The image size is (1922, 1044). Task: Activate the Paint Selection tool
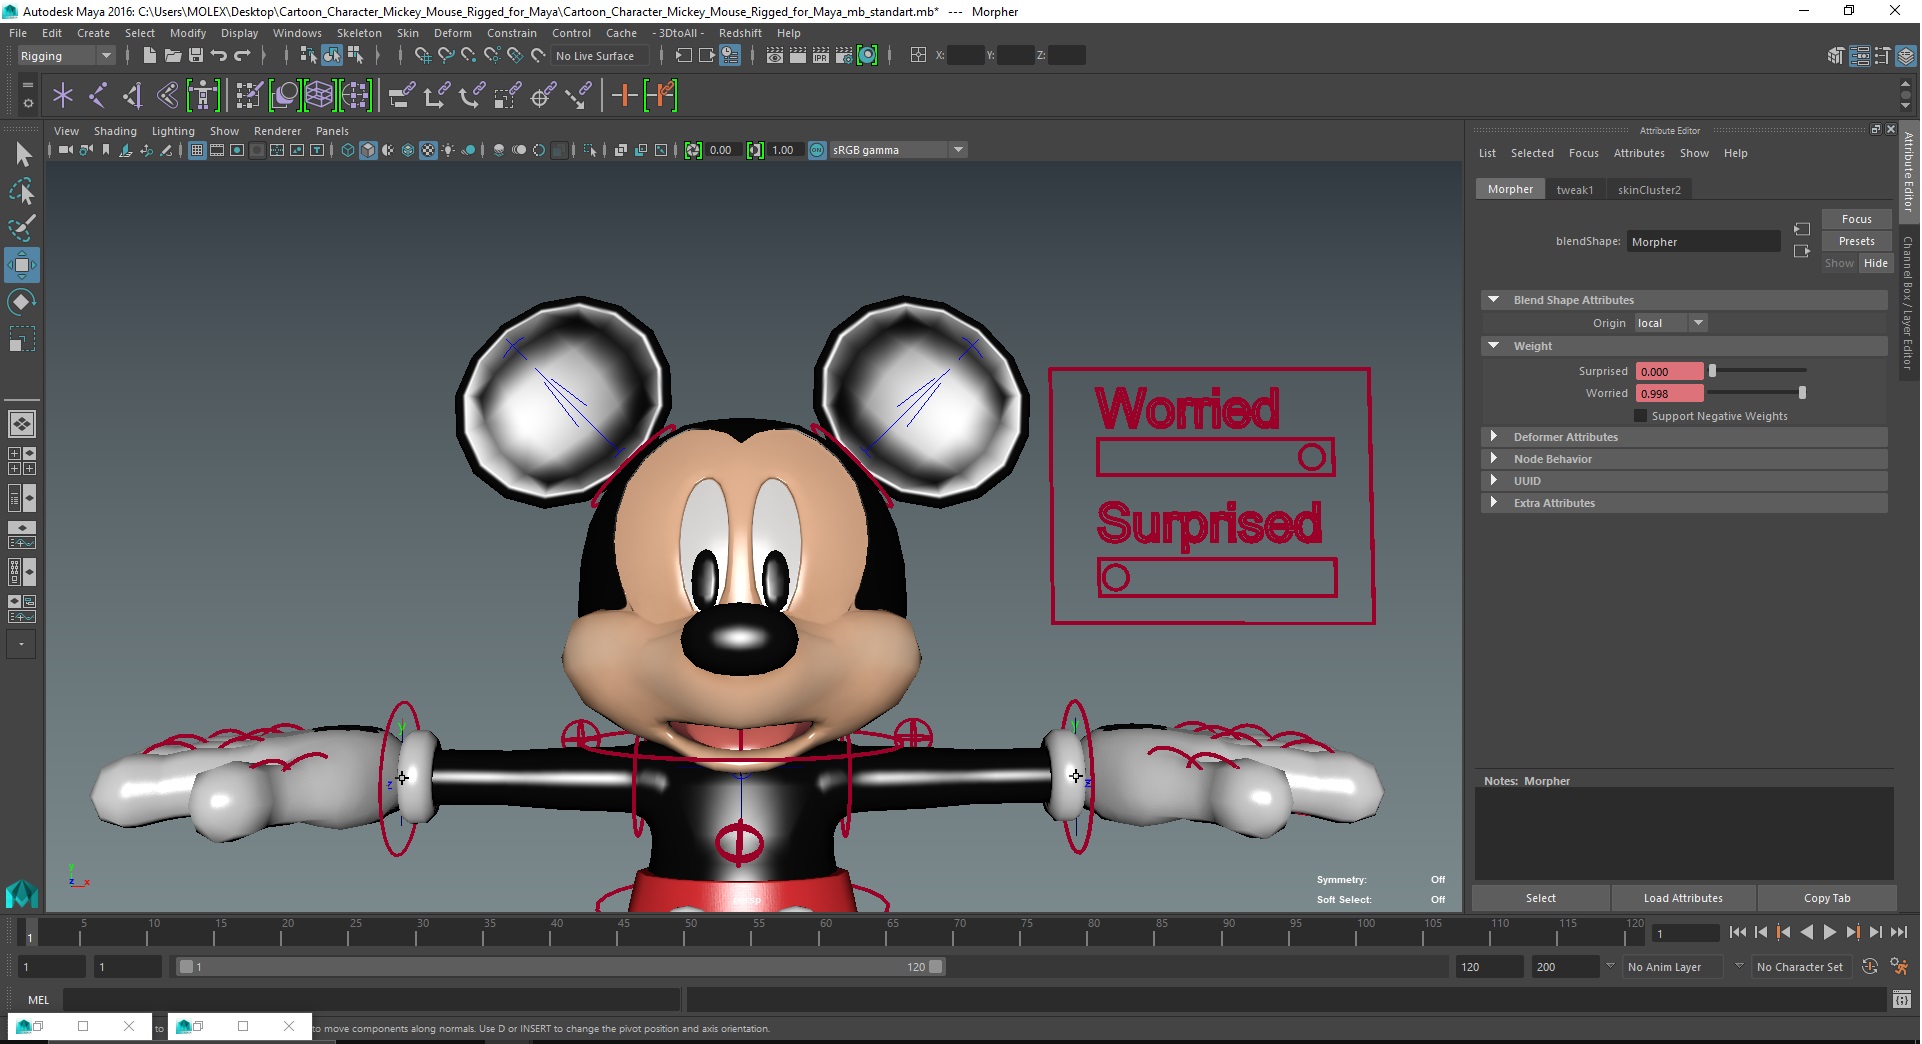(x=22, y=227)
